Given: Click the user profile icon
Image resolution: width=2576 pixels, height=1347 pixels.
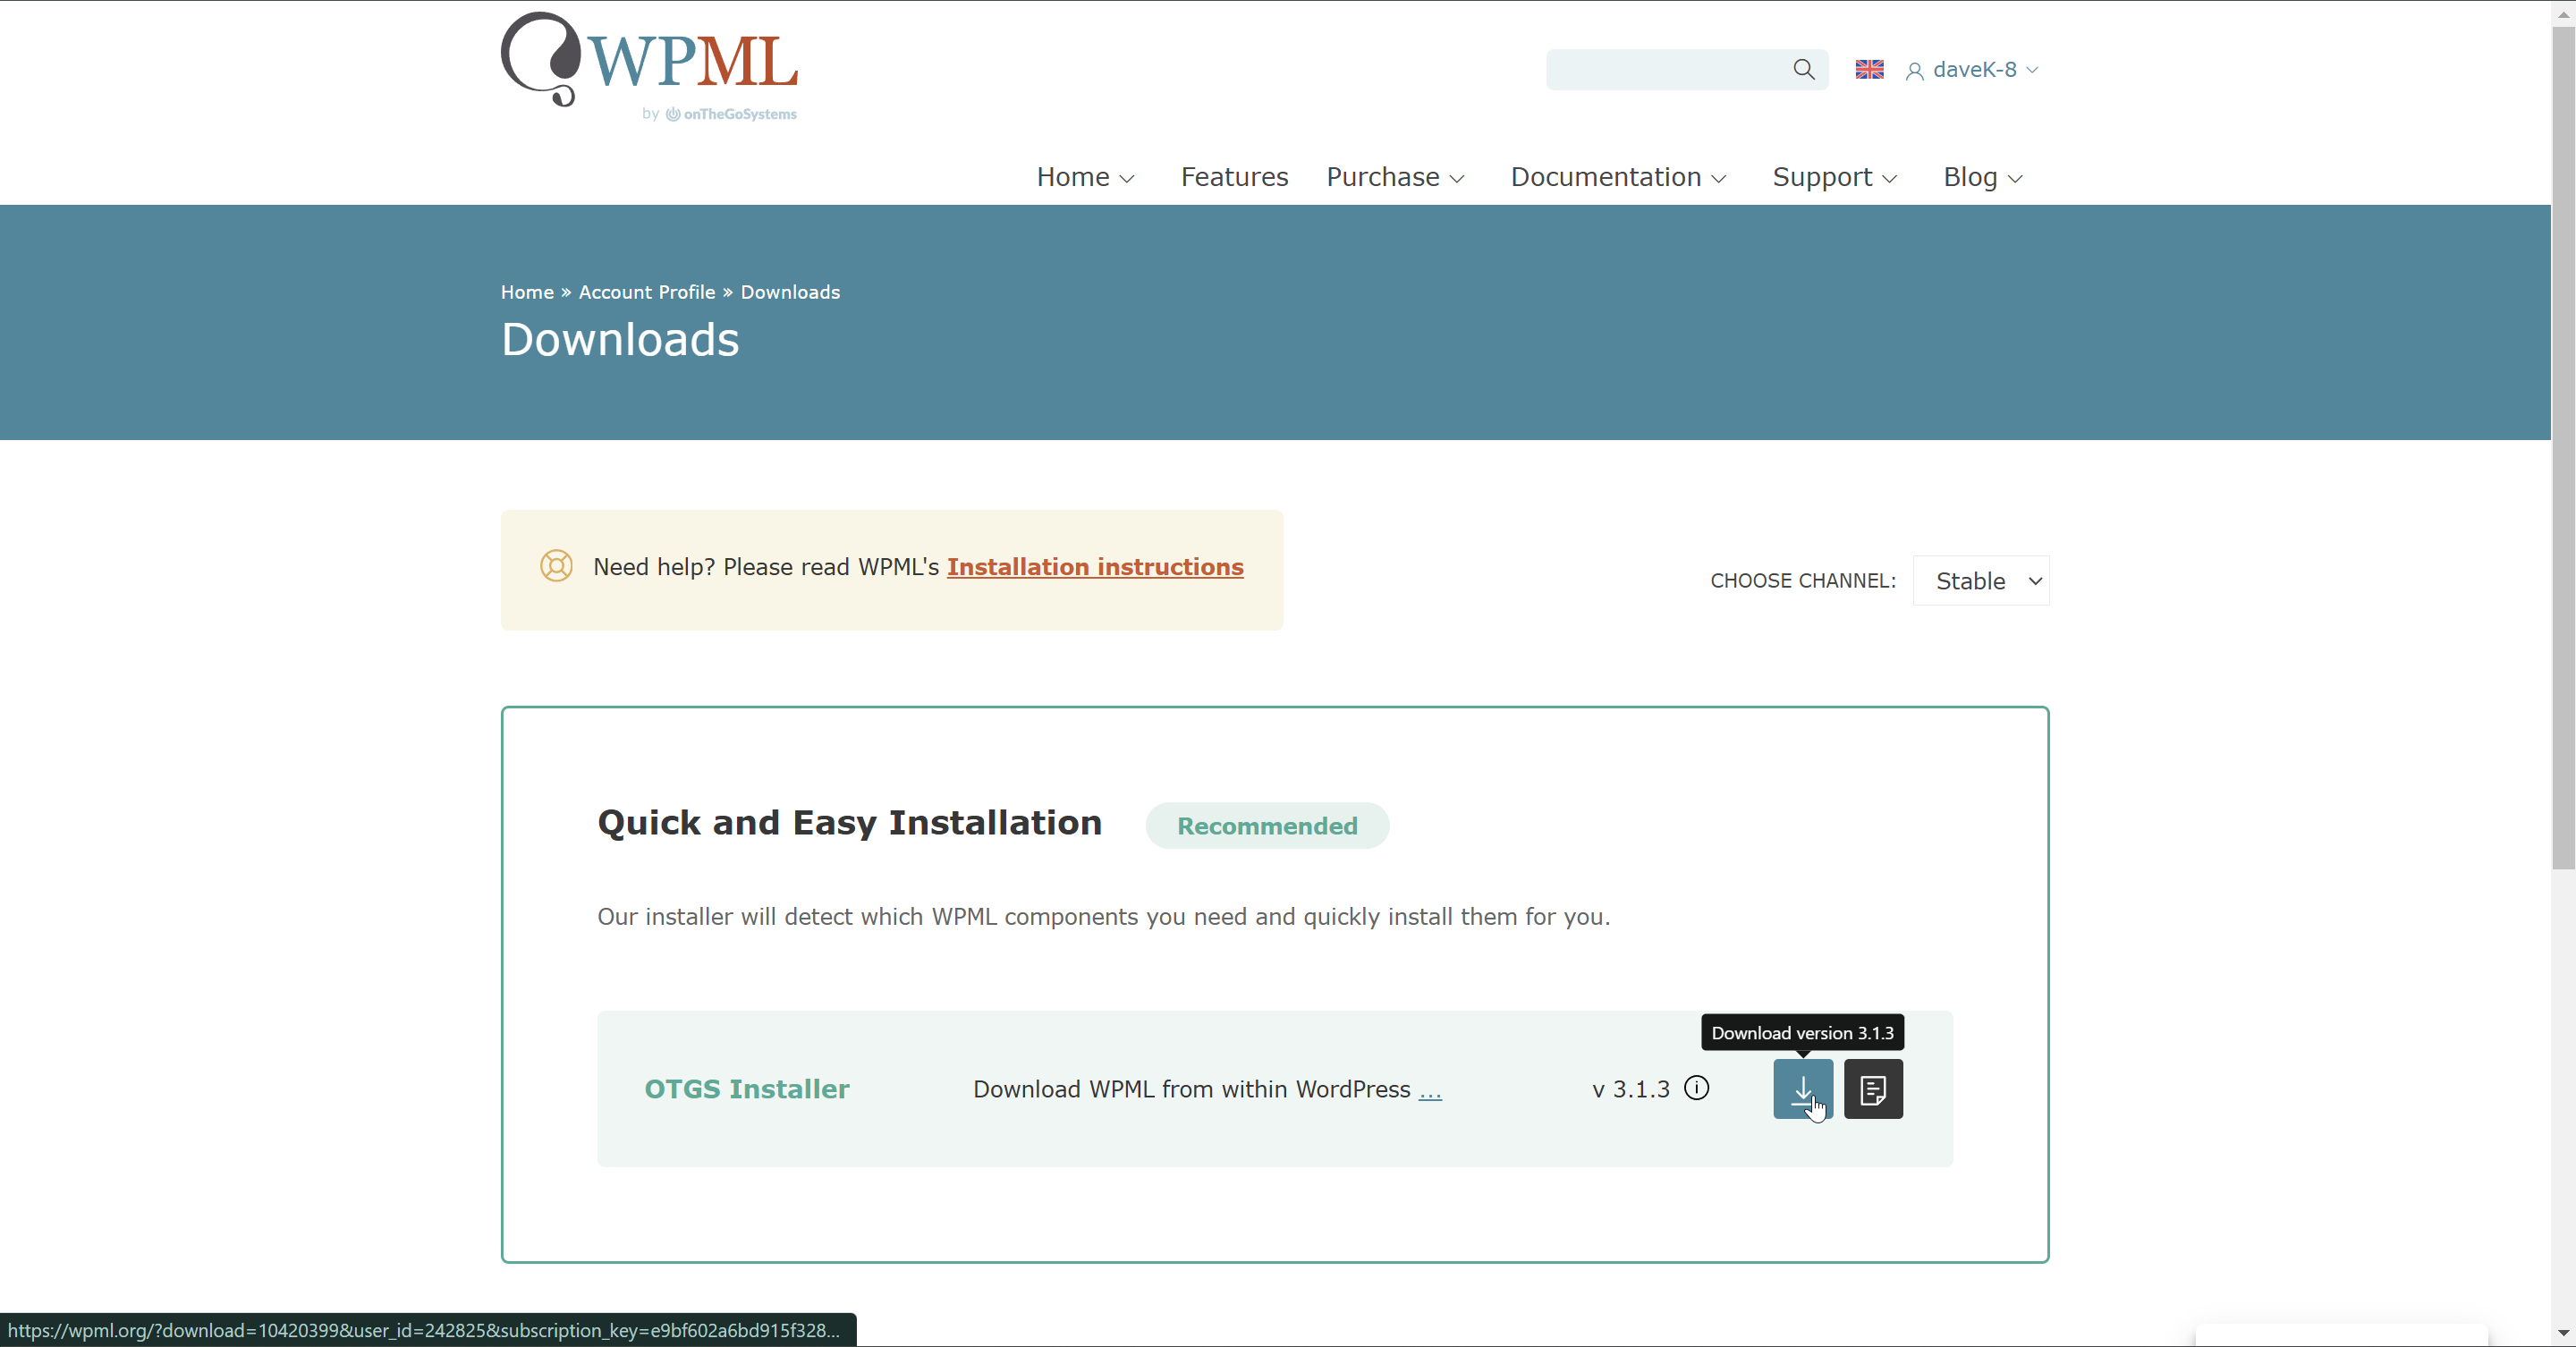Looking at the screenshot, I should tap(1914, 71).
